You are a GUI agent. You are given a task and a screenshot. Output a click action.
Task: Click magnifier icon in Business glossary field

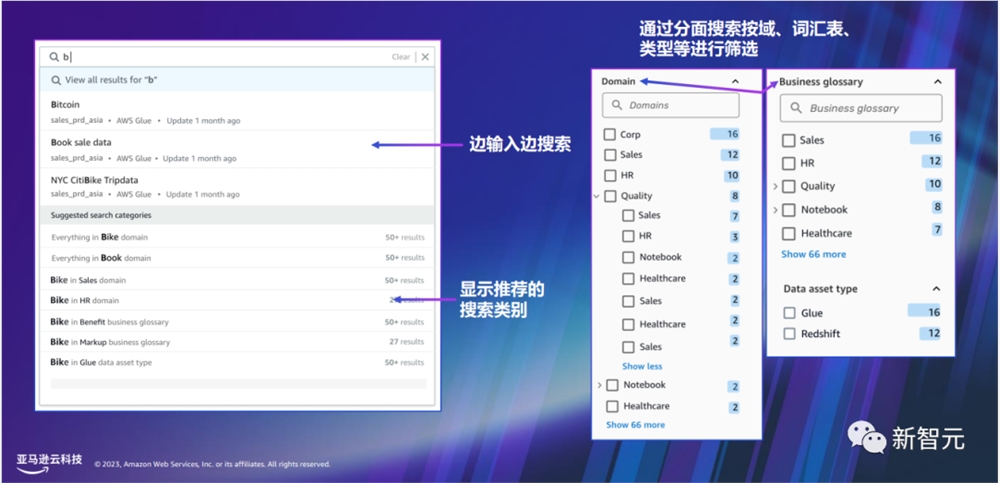796,108
